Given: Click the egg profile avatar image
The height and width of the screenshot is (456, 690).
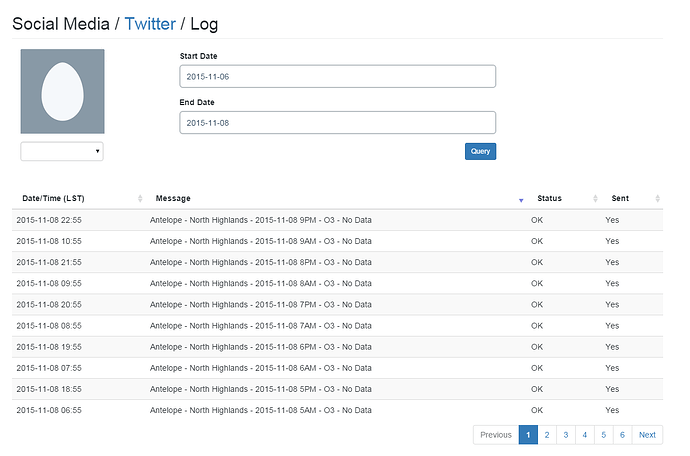Looking at the screenshot, I should tap(62, 91).
